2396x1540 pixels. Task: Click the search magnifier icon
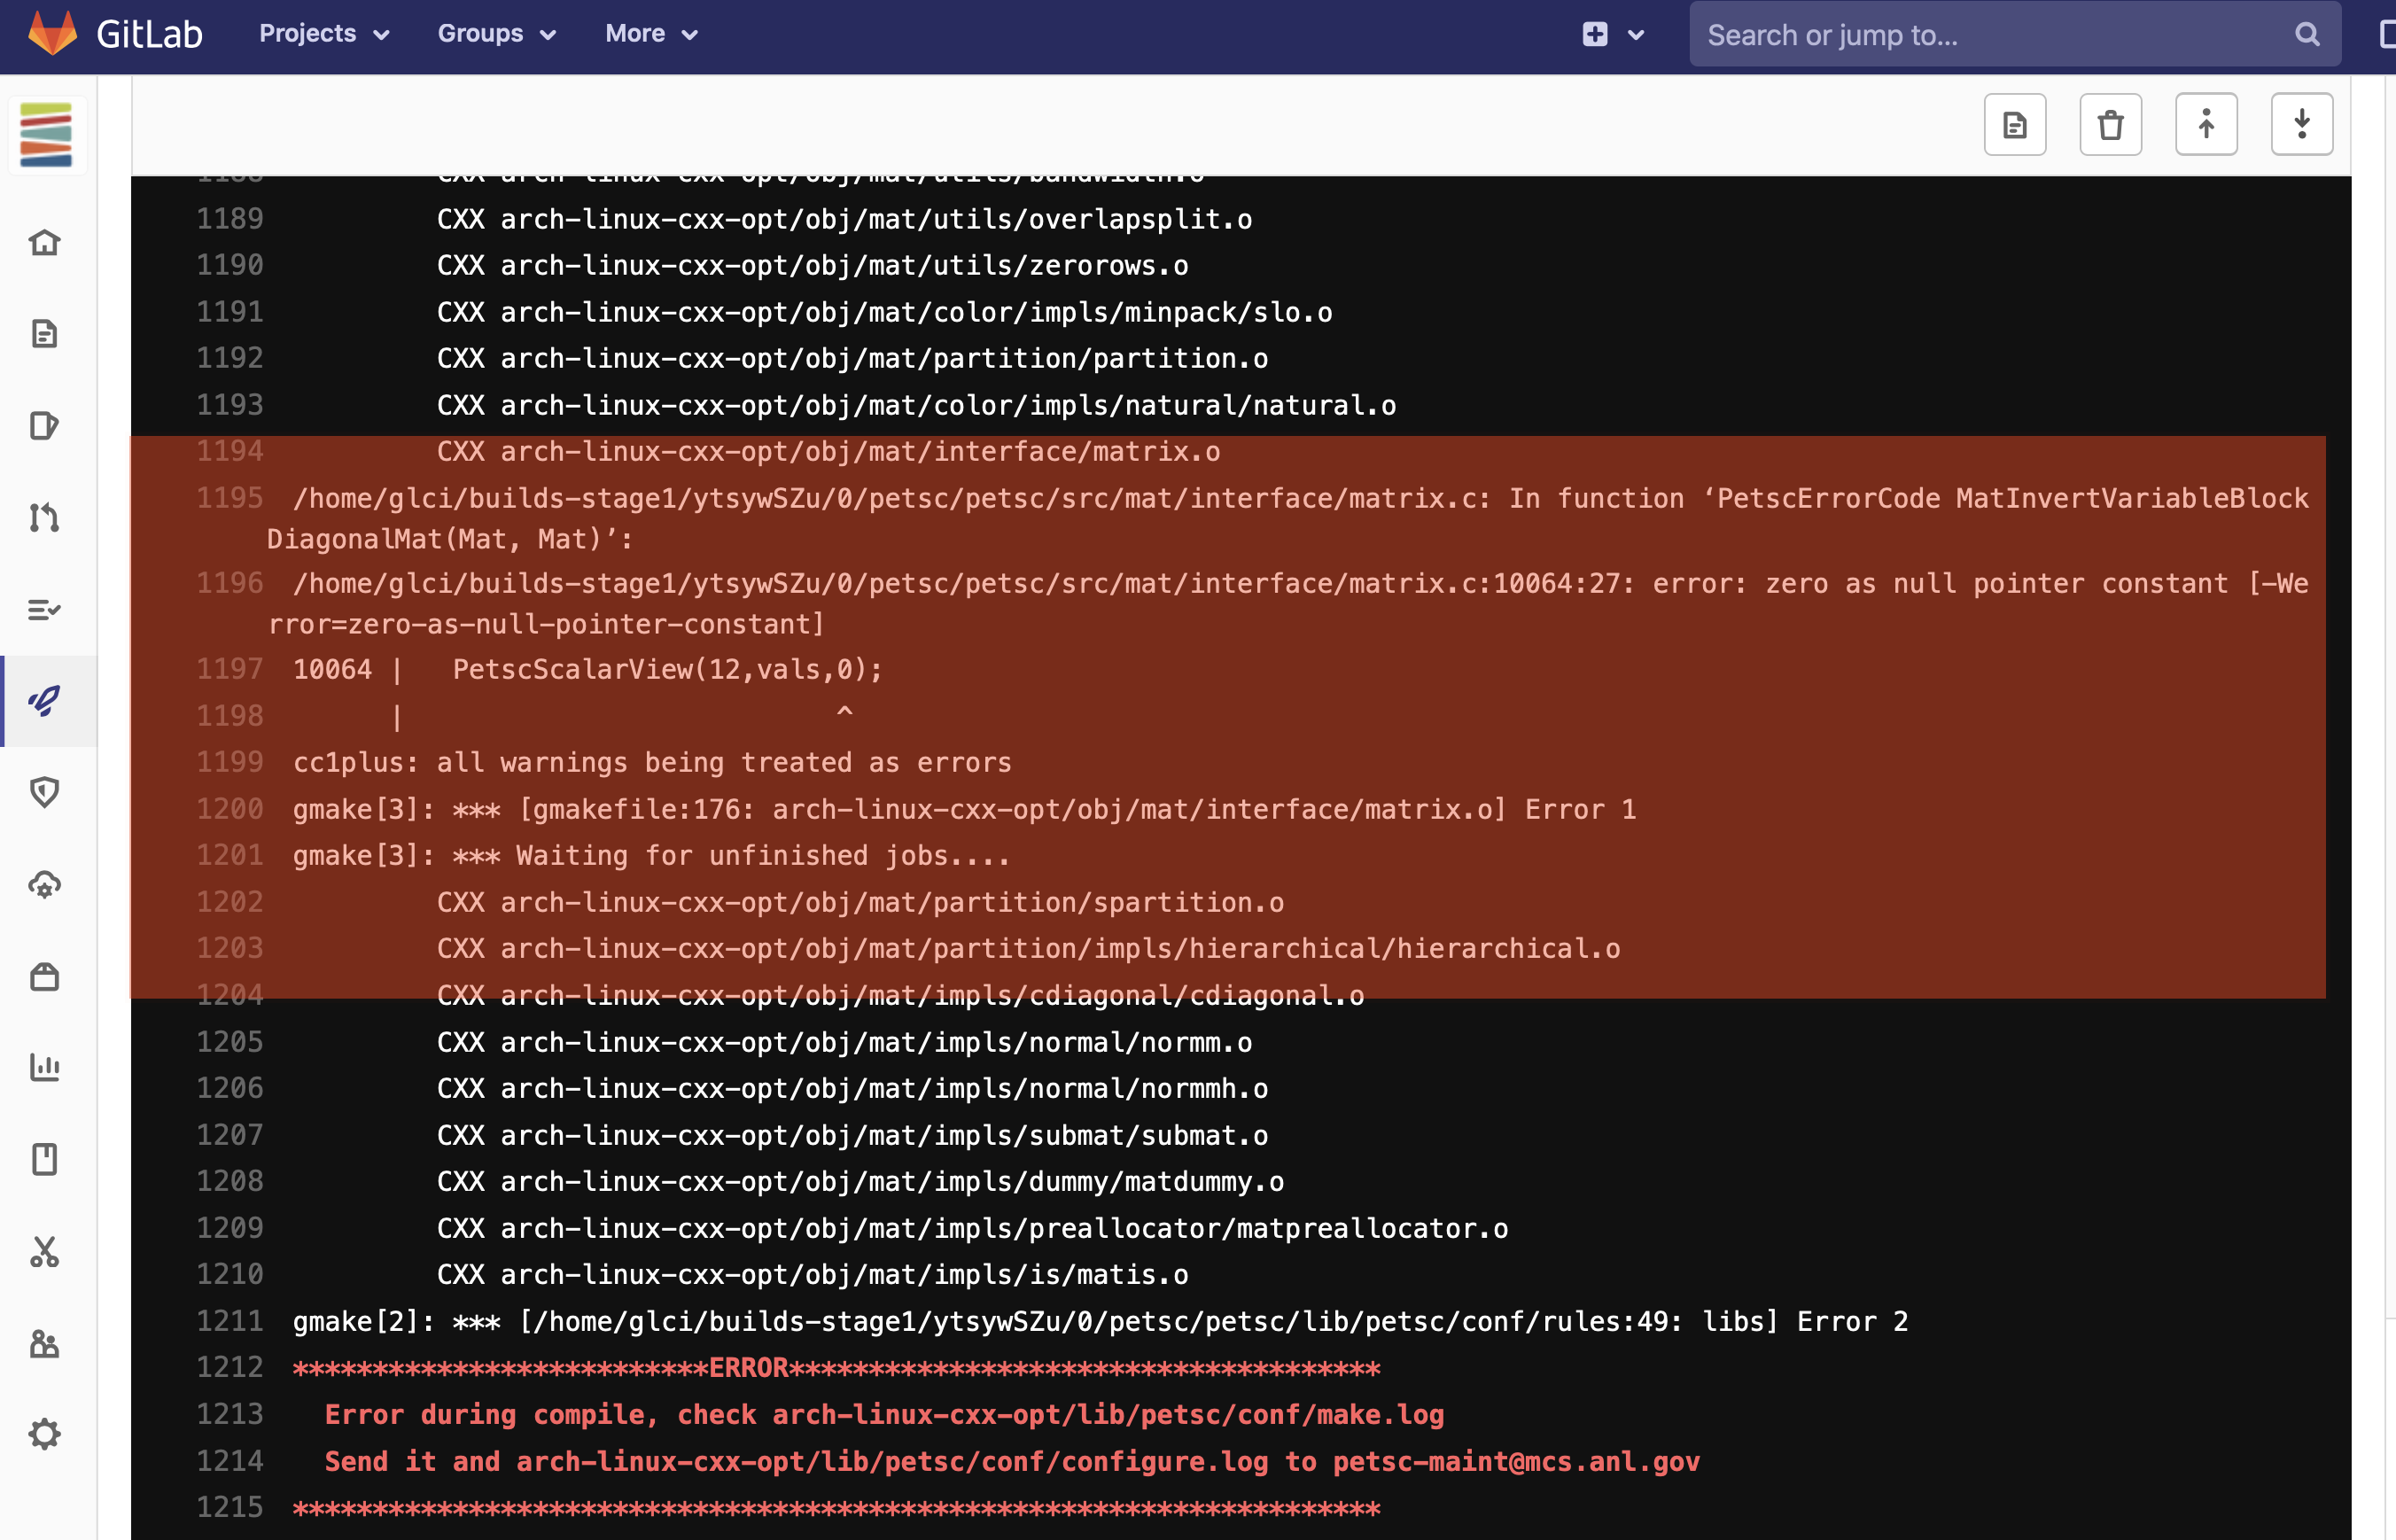point(2307,35)
